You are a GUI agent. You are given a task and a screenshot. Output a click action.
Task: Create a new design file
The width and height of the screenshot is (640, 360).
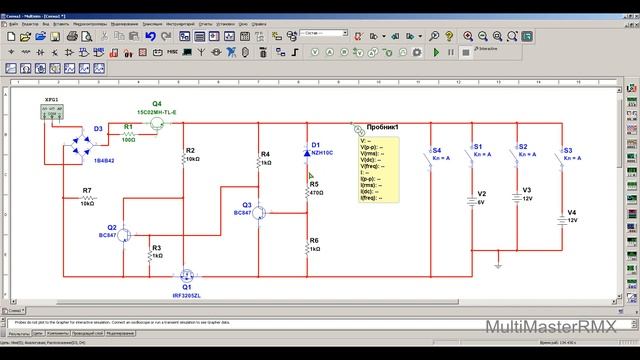[x=11, y=37]
